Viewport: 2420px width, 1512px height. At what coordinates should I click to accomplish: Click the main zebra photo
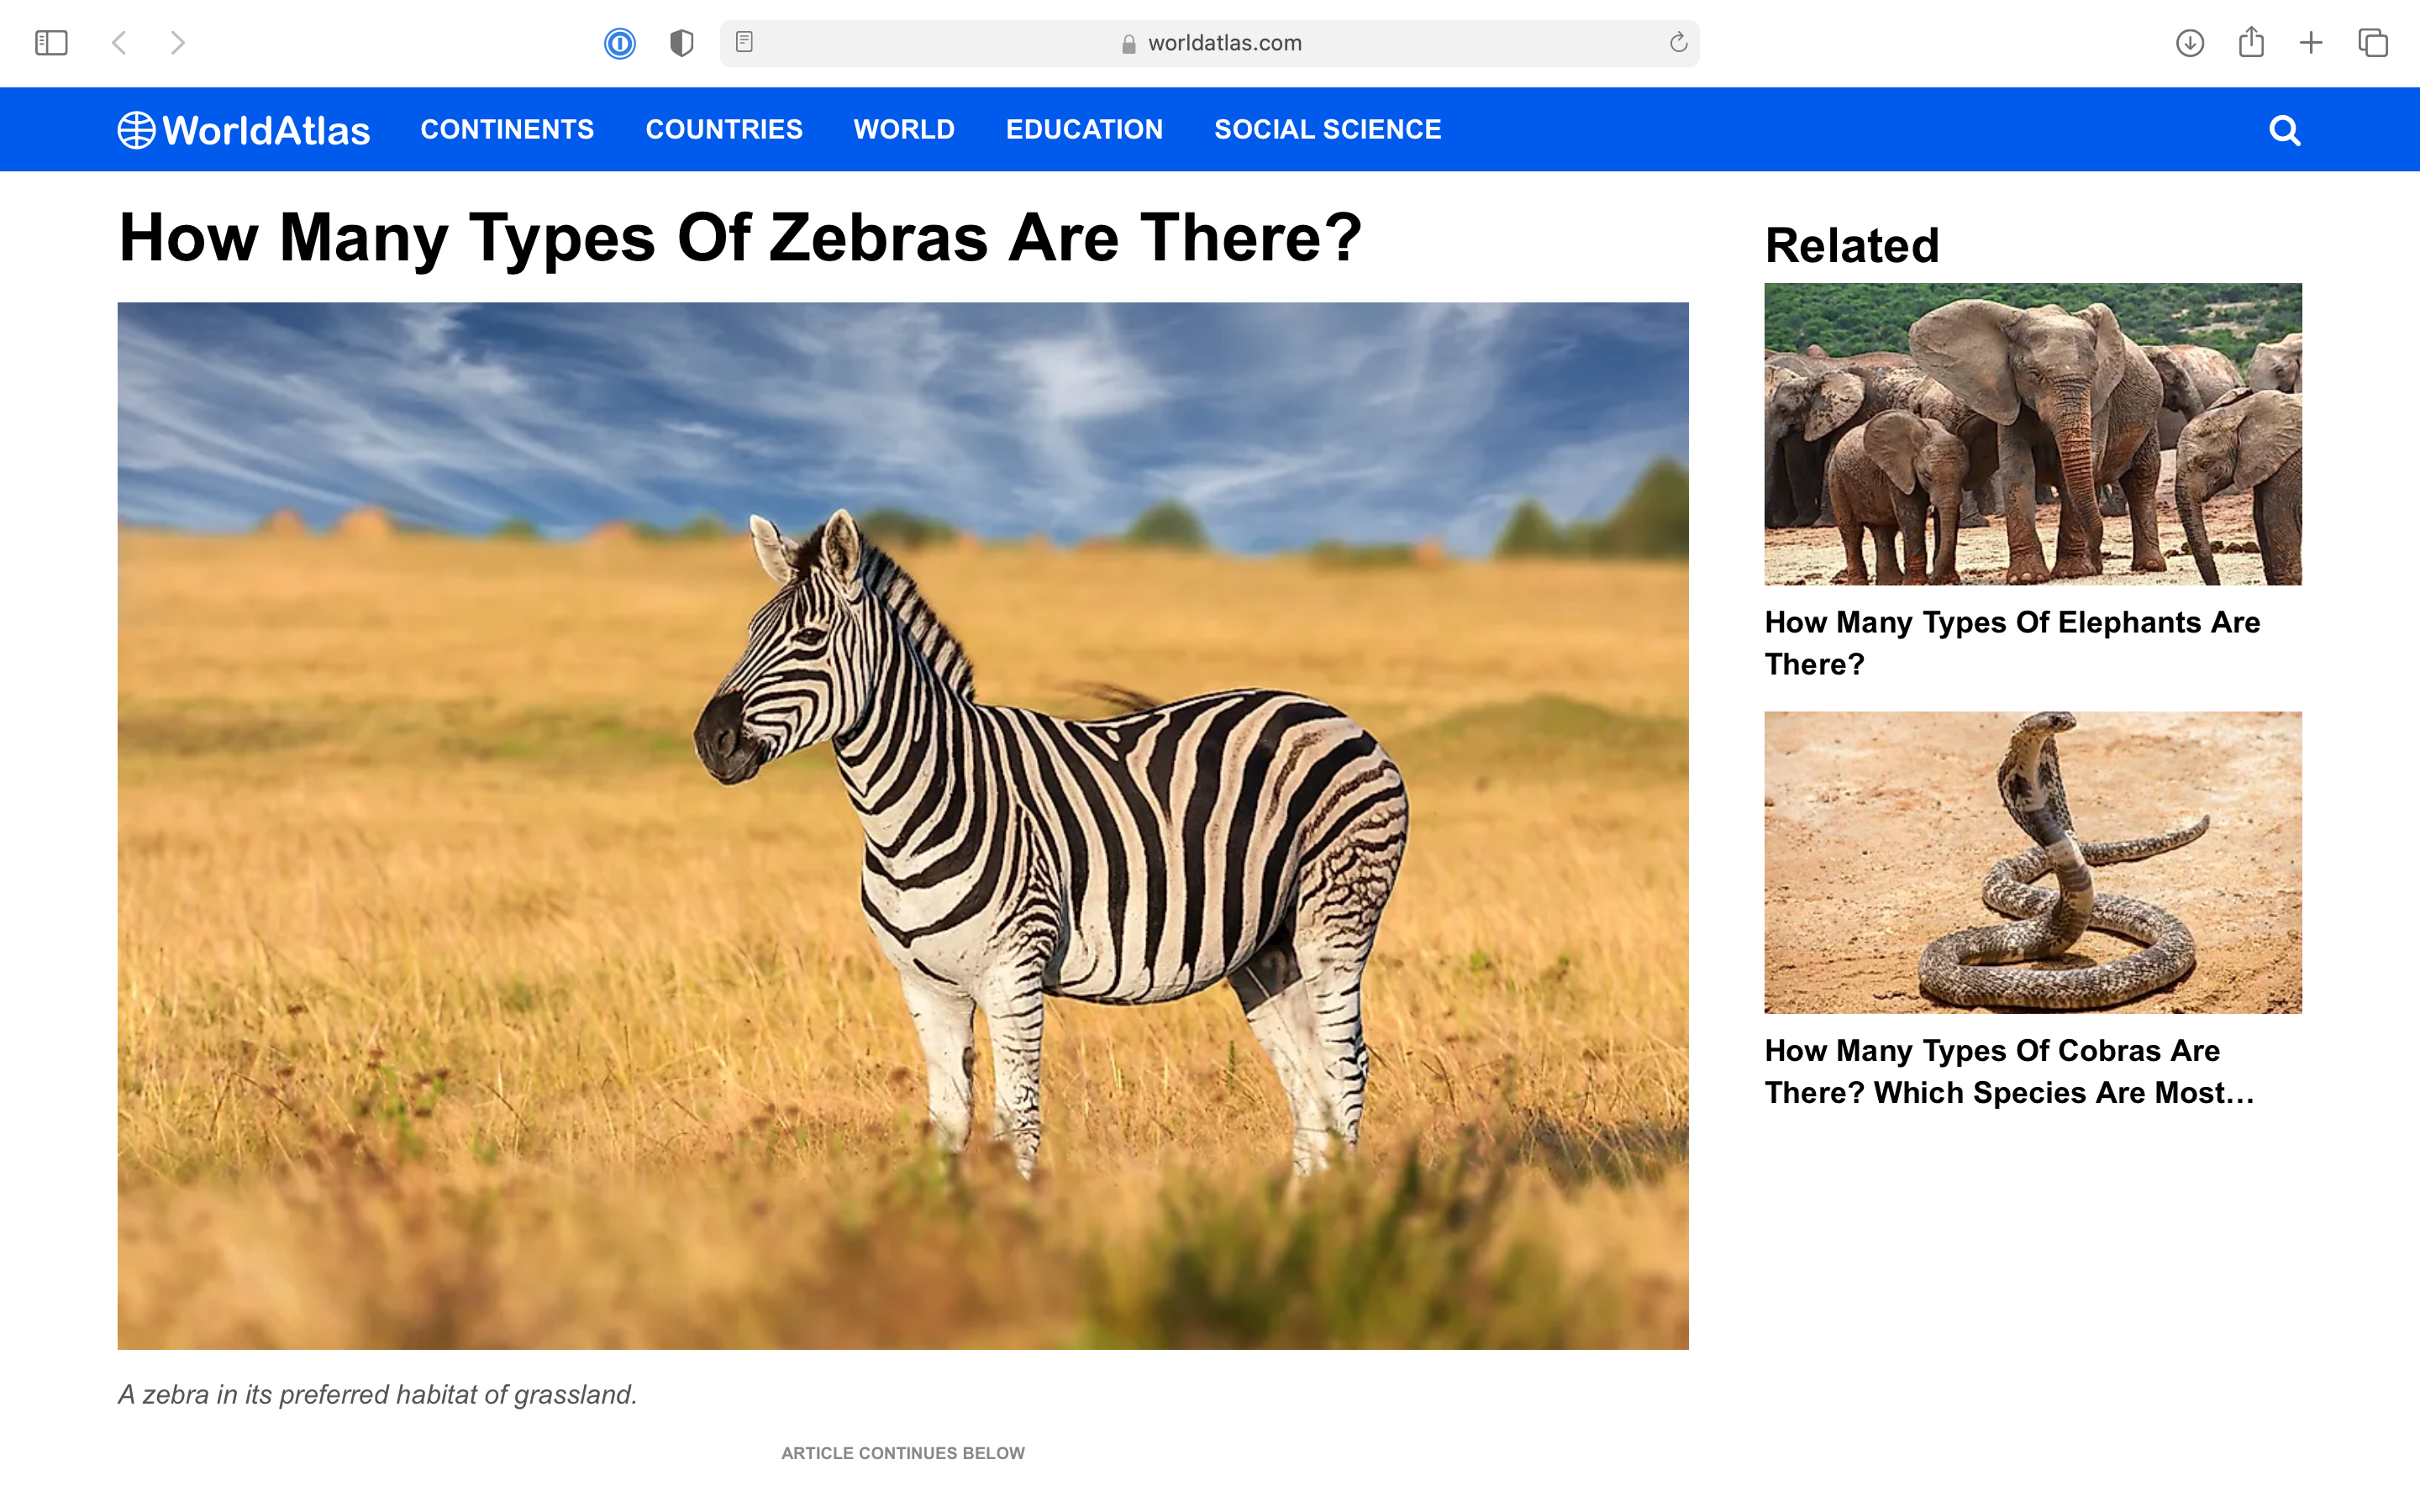903,826
